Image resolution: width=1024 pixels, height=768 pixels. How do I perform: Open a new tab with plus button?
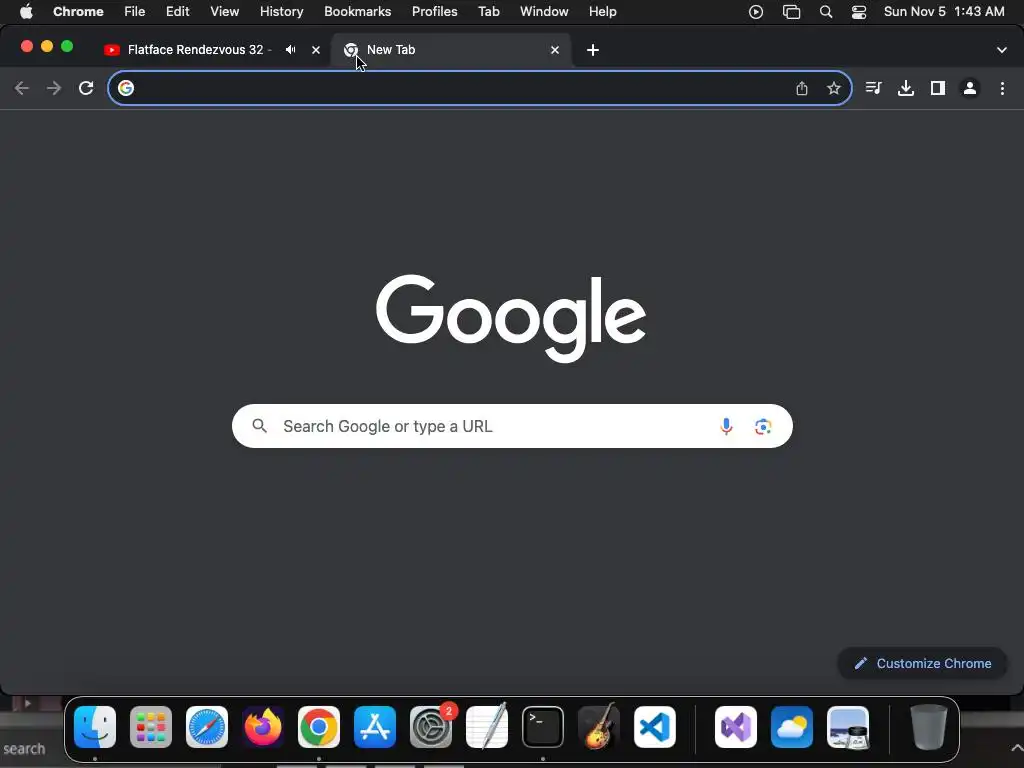pos(593,50)
